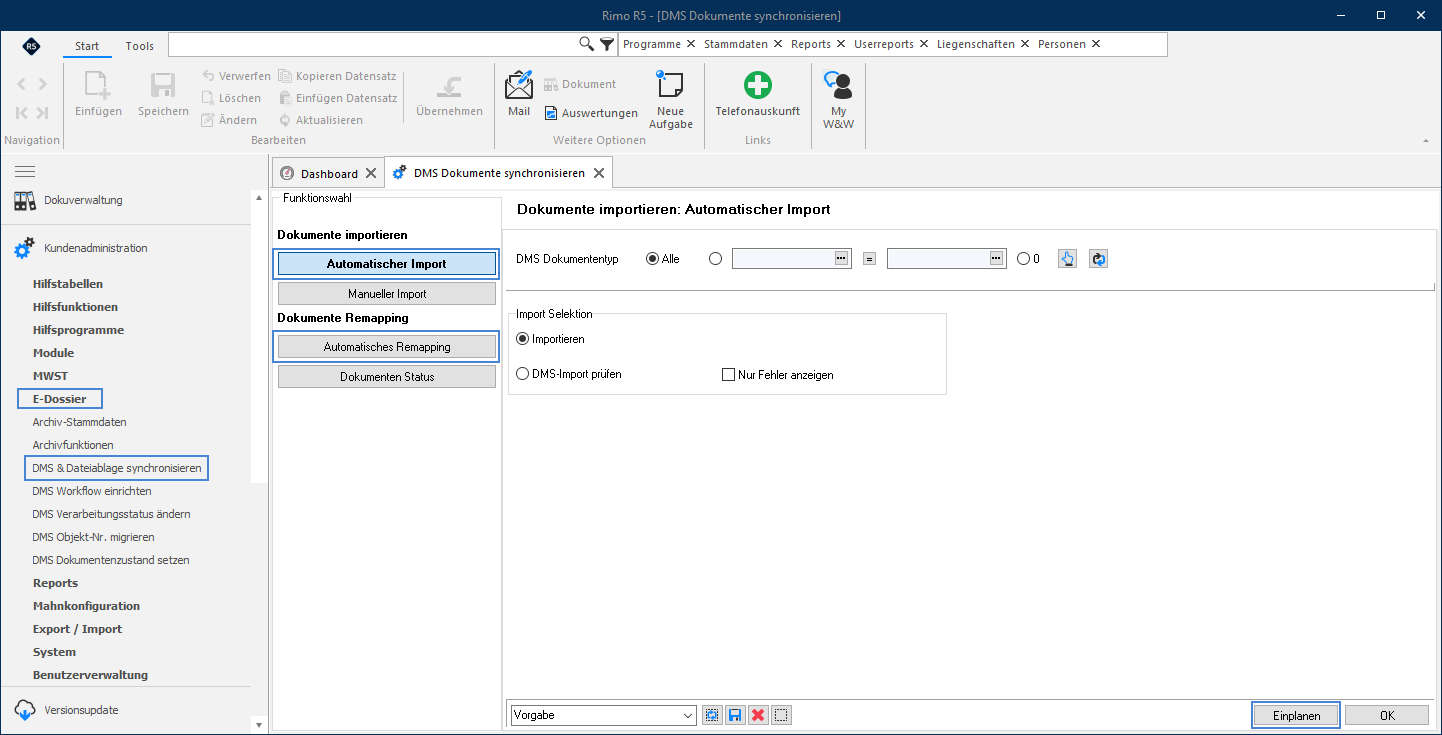
Task: Open Versionsupdate in the sidebar
Action: click(x=66, y=710)
